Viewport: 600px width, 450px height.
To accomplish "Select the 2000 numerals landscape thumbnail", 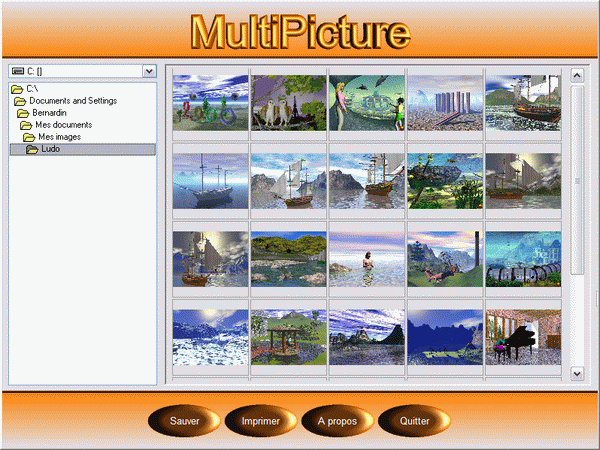I will (x=210, y=103).
